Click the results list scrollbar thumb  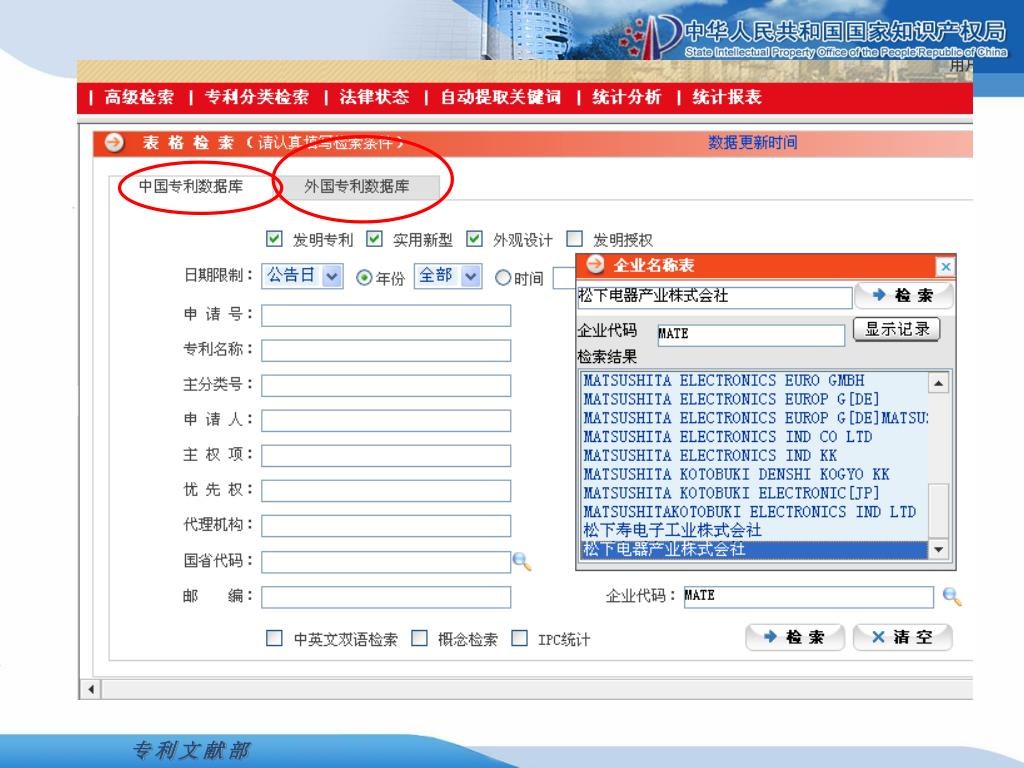coord(938,511)
